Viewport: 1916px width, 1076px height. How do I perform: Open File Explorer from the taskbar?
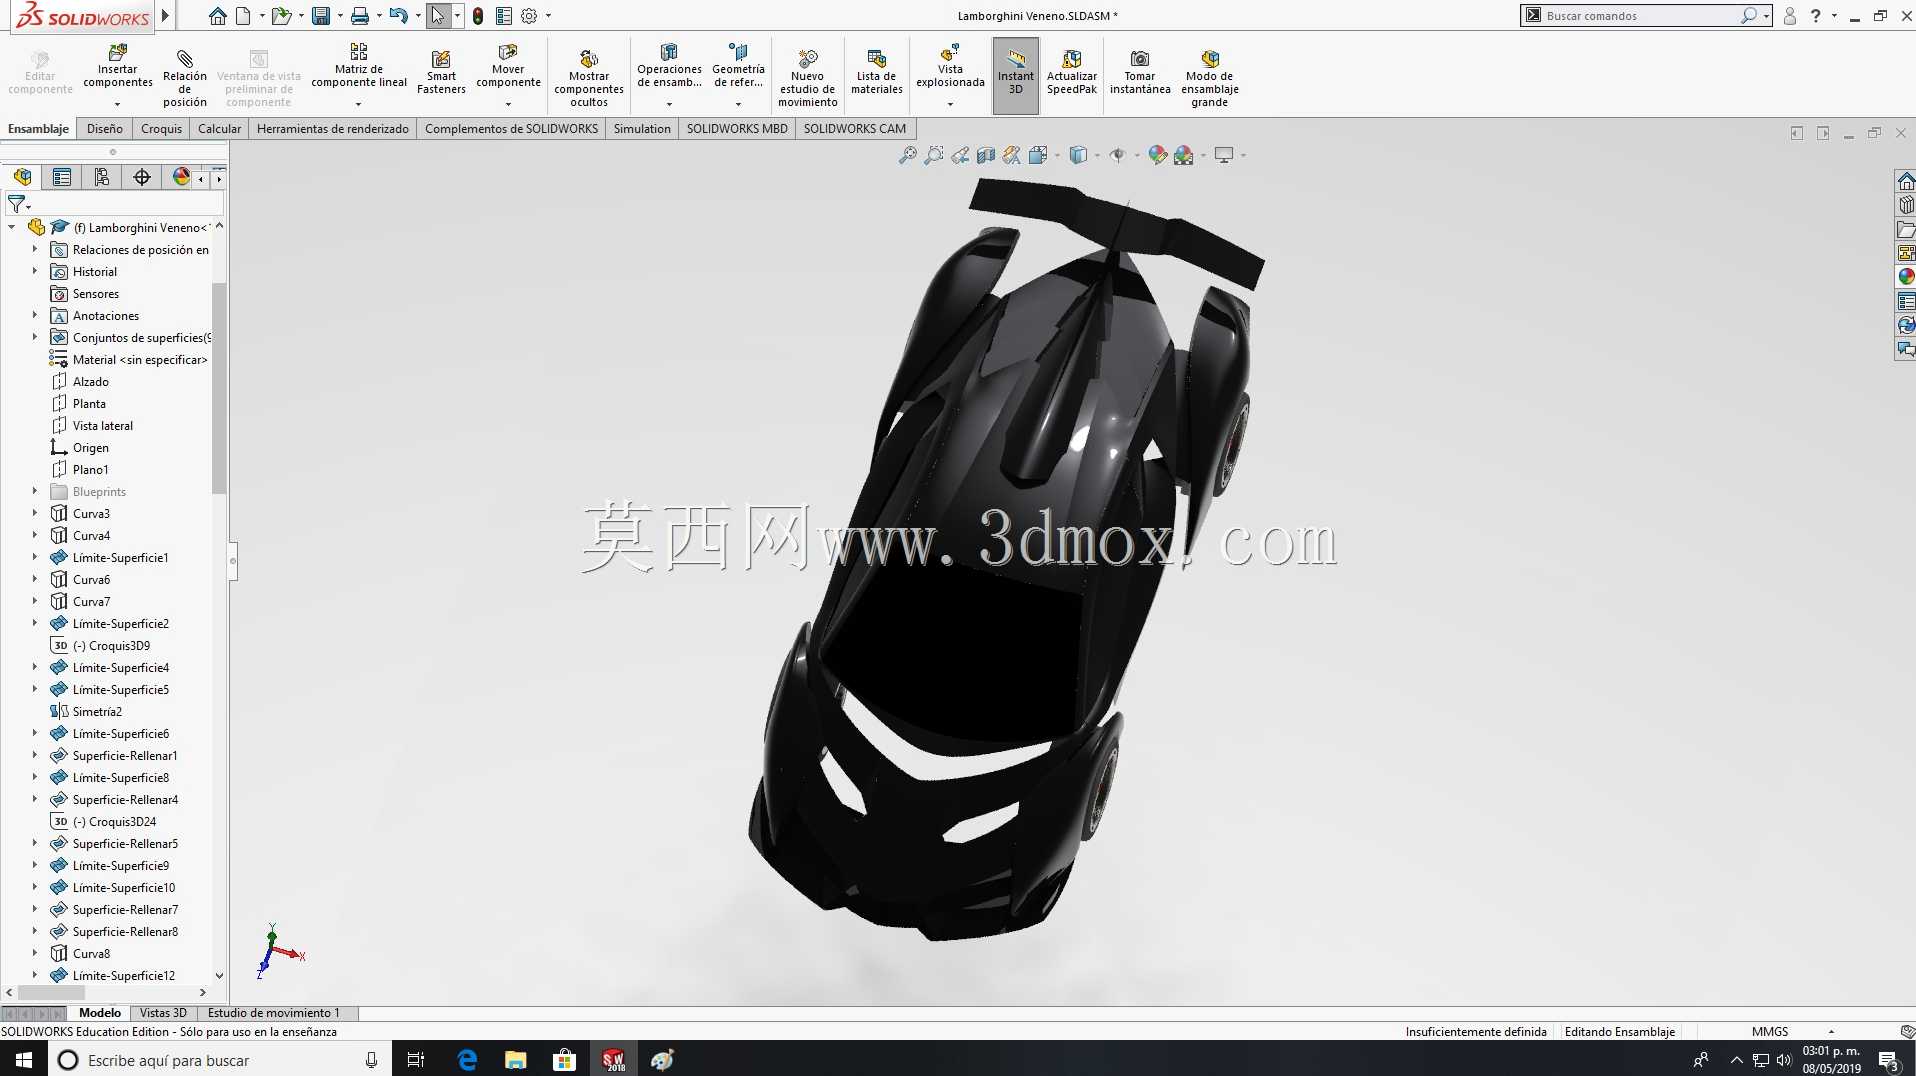click(x=516, y=1060)
